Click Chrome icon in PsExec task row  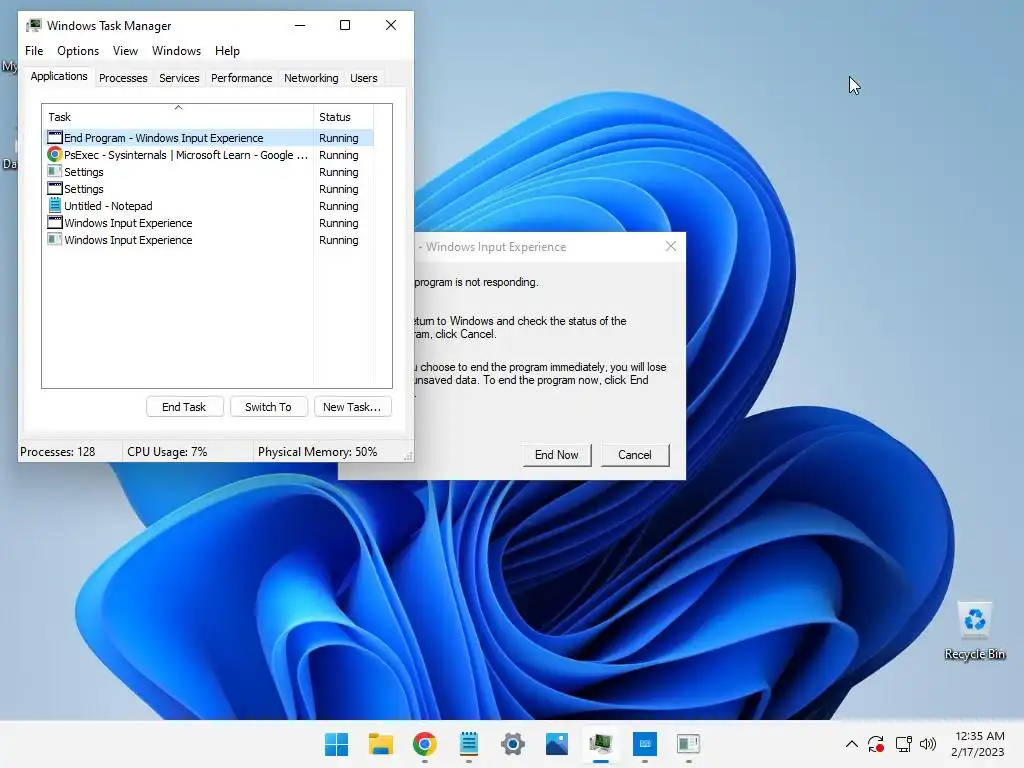tap(54, 155)
